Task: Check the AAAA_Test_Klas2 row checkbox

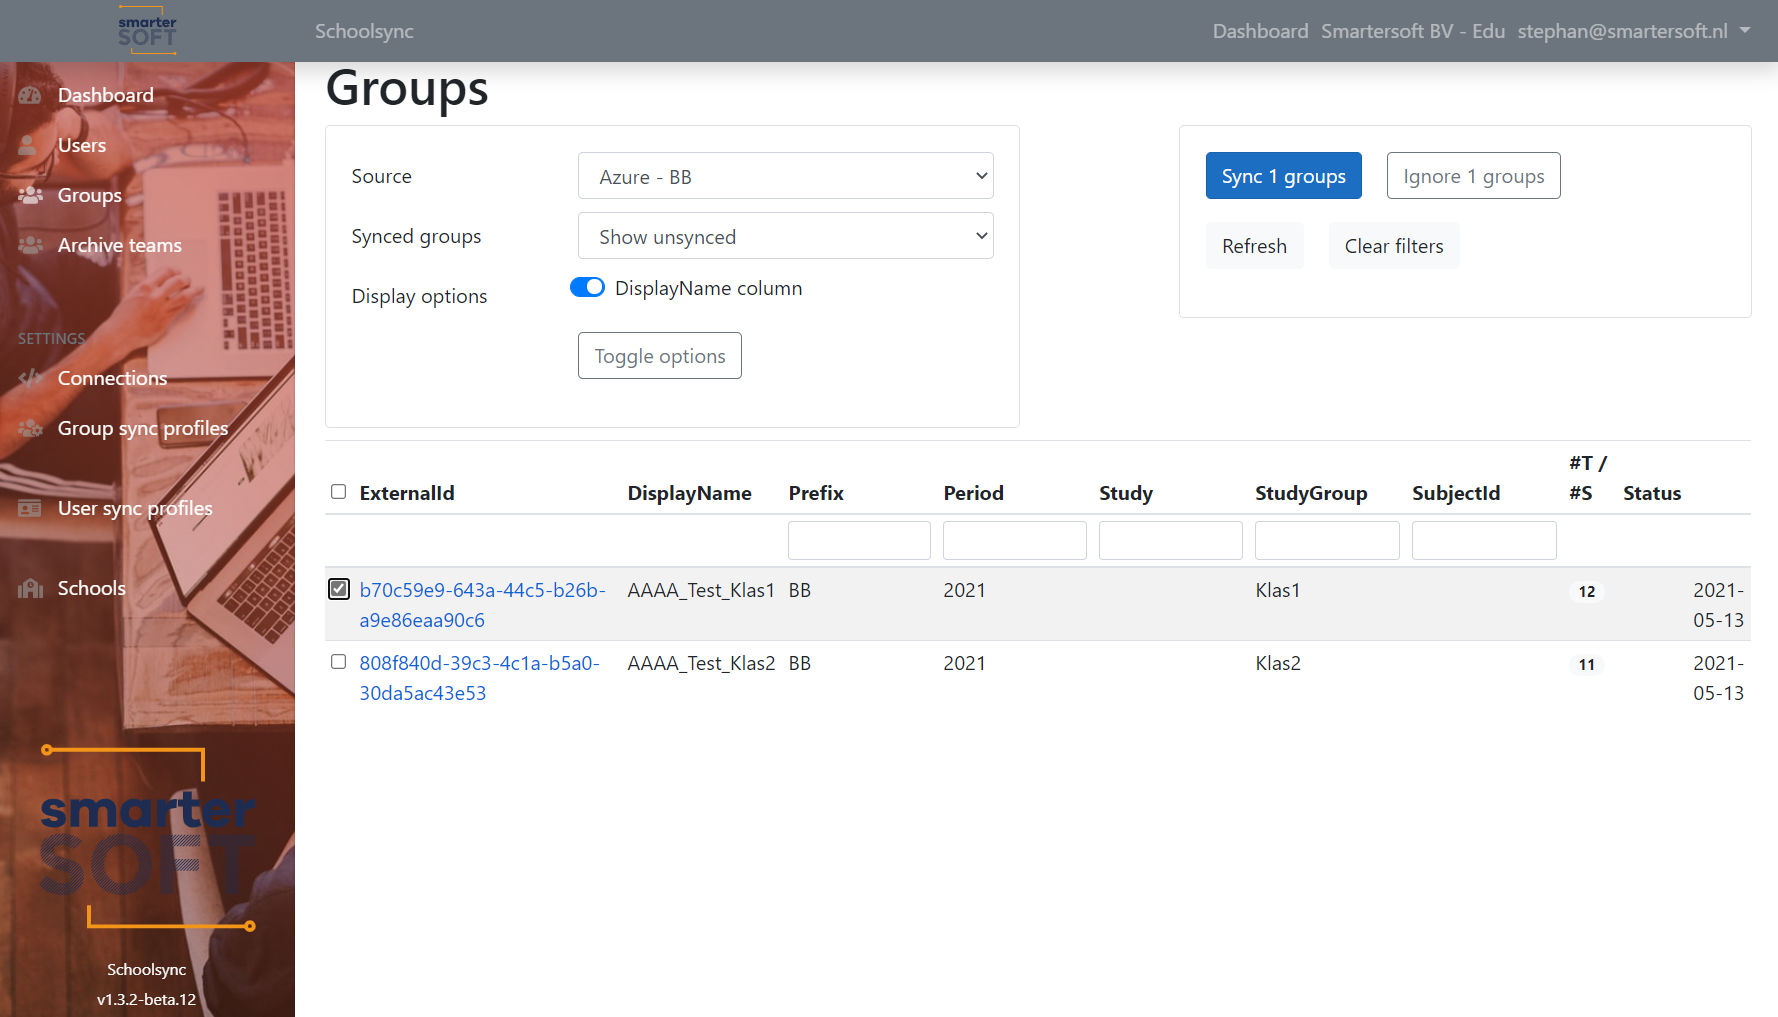Action: pyautogui.click(x=339, y=662)
